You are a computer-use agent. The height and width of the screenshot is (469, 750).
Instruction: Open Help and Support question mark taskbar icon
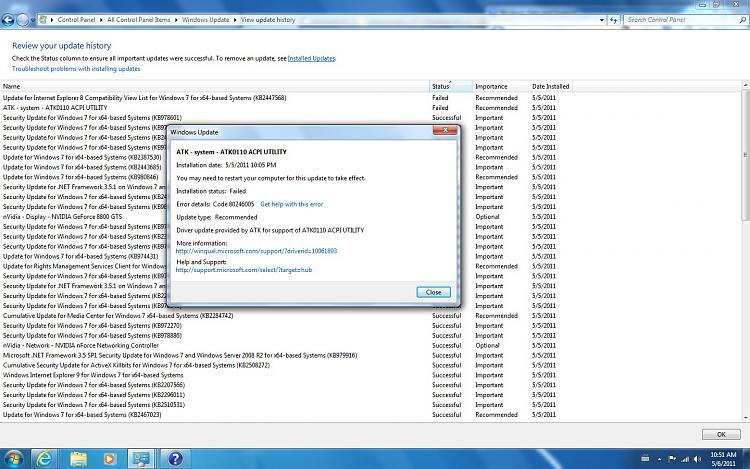pyautogui.click(x=175, y=459)
